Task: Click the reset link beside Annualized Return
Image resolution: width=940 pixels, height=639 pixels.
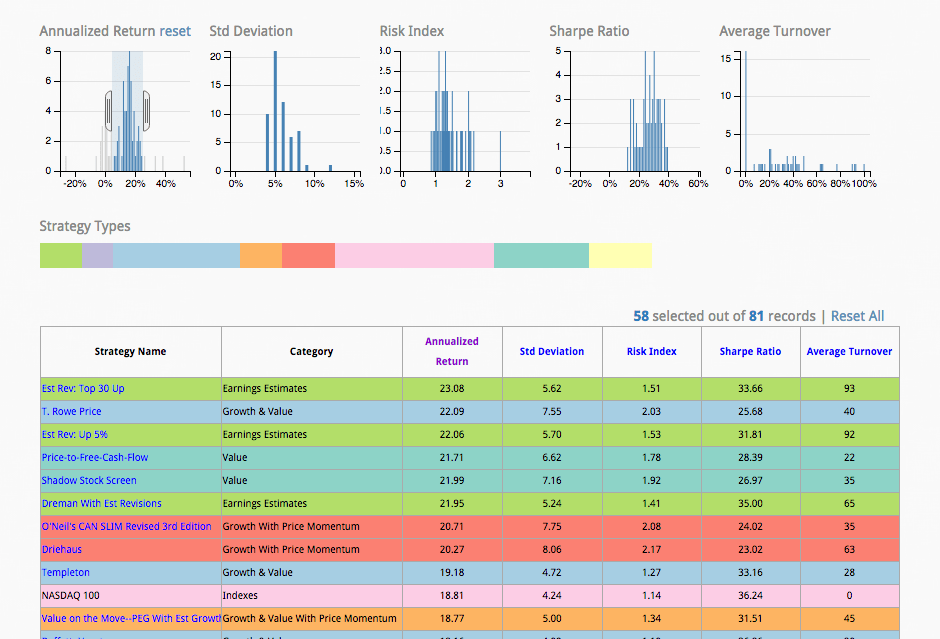Action: coord(174,31)
